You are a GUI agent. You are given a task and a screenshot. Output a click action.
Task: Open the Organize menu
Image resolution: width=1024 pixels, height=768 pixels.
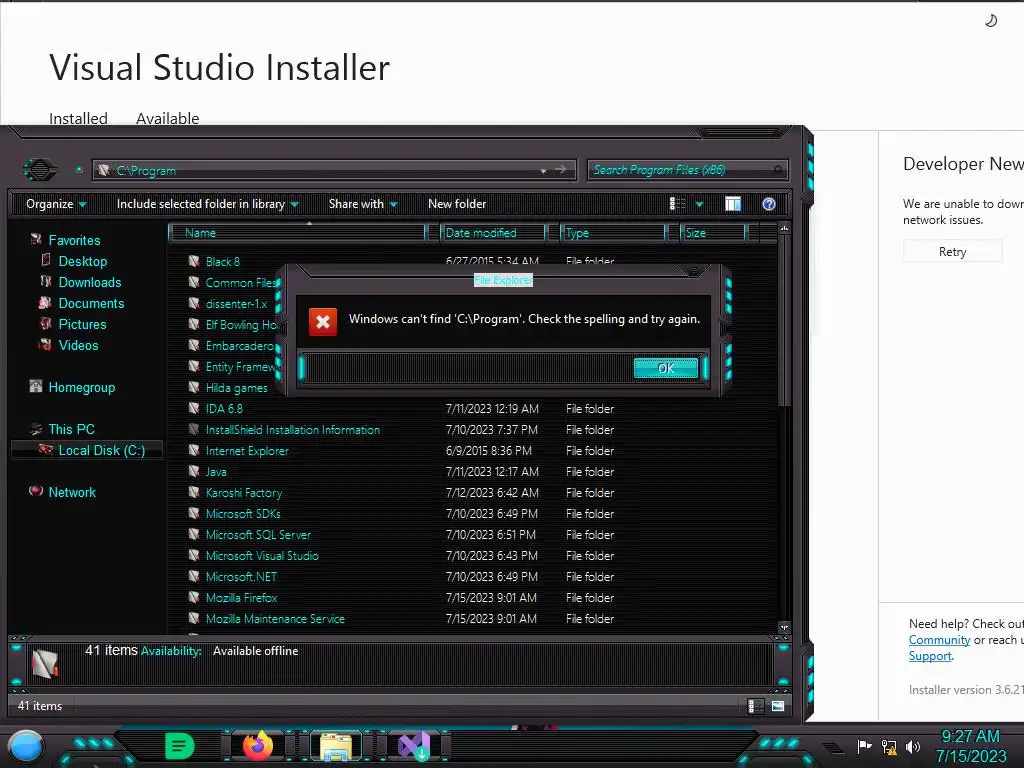[56, 204]
